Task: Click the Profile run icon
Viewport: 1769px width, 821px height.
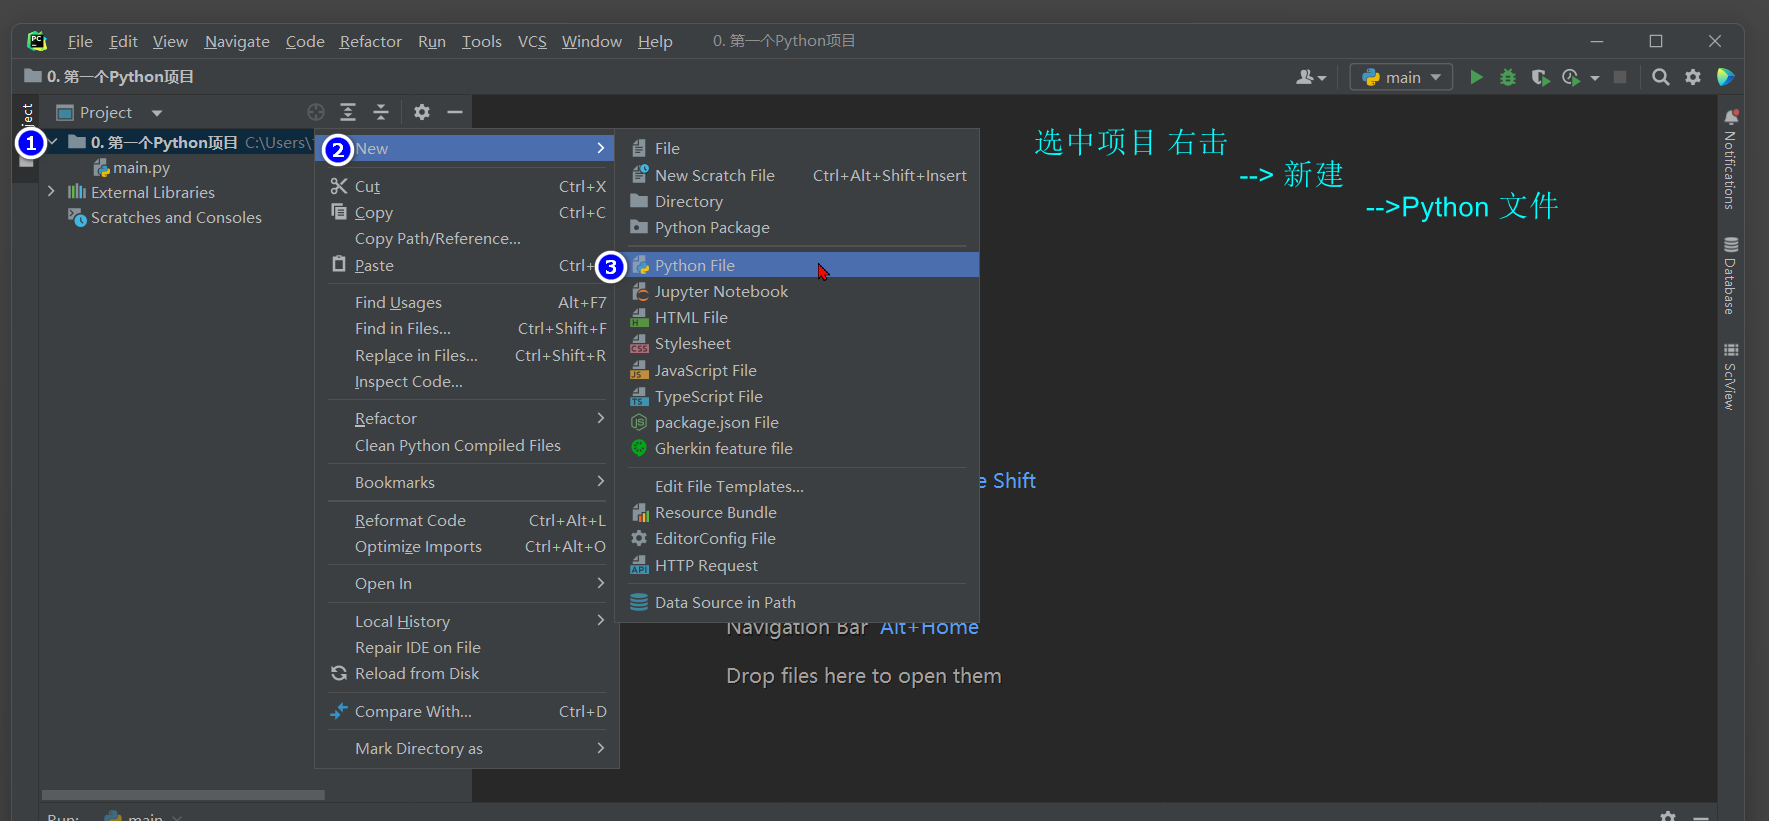Action: 1572,77
